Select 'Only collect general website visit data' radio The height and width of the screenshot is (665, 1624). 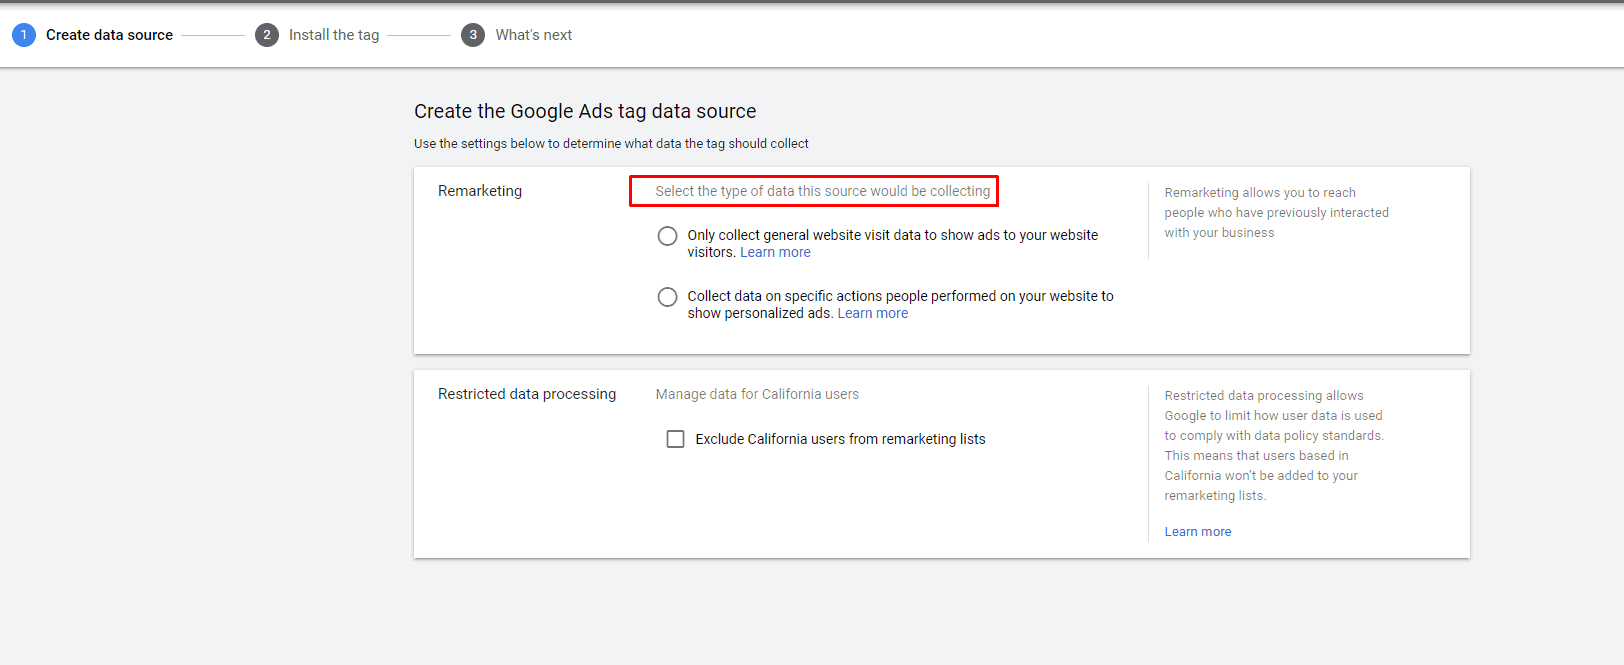coord(667,236)
